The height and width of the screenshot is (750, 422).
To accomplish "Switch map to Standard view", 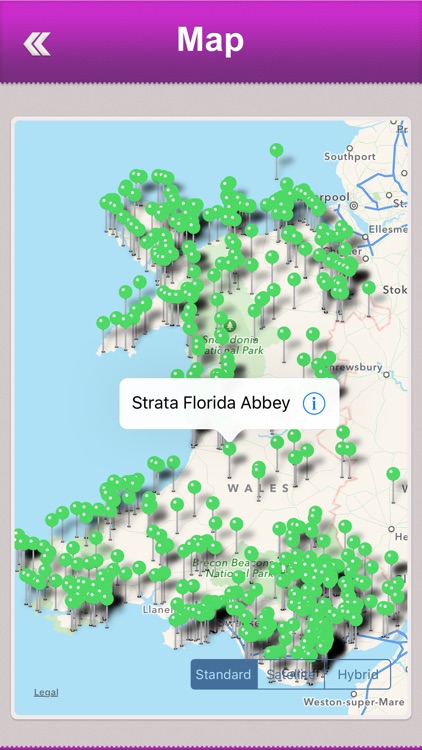I will tap(224, 674).
